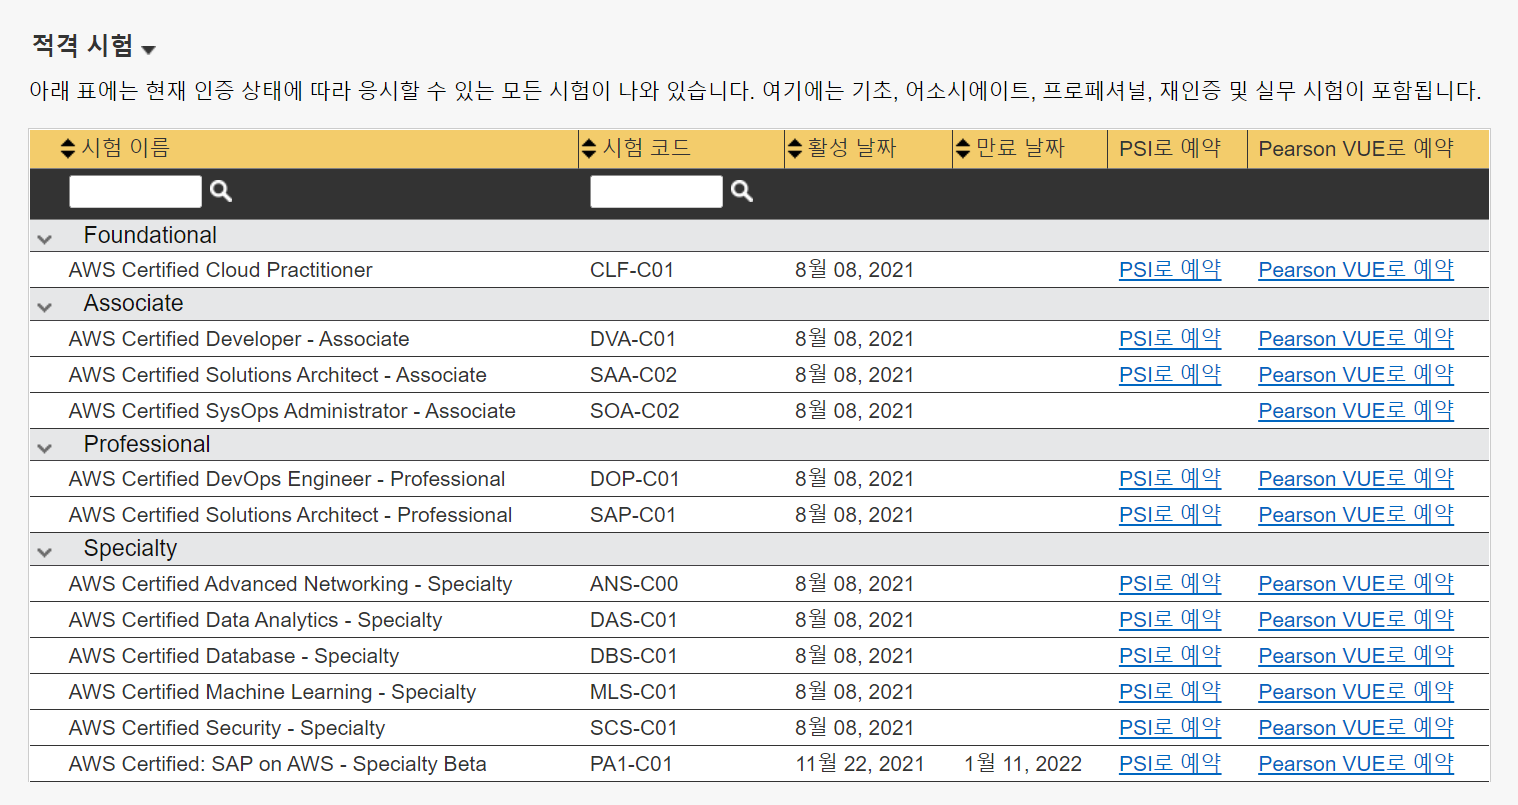Viewport: 1518px width, 805px height.
Task: Schedule Data Analytics Specialty with Pearson VUE
Action: coord(1356,620)
